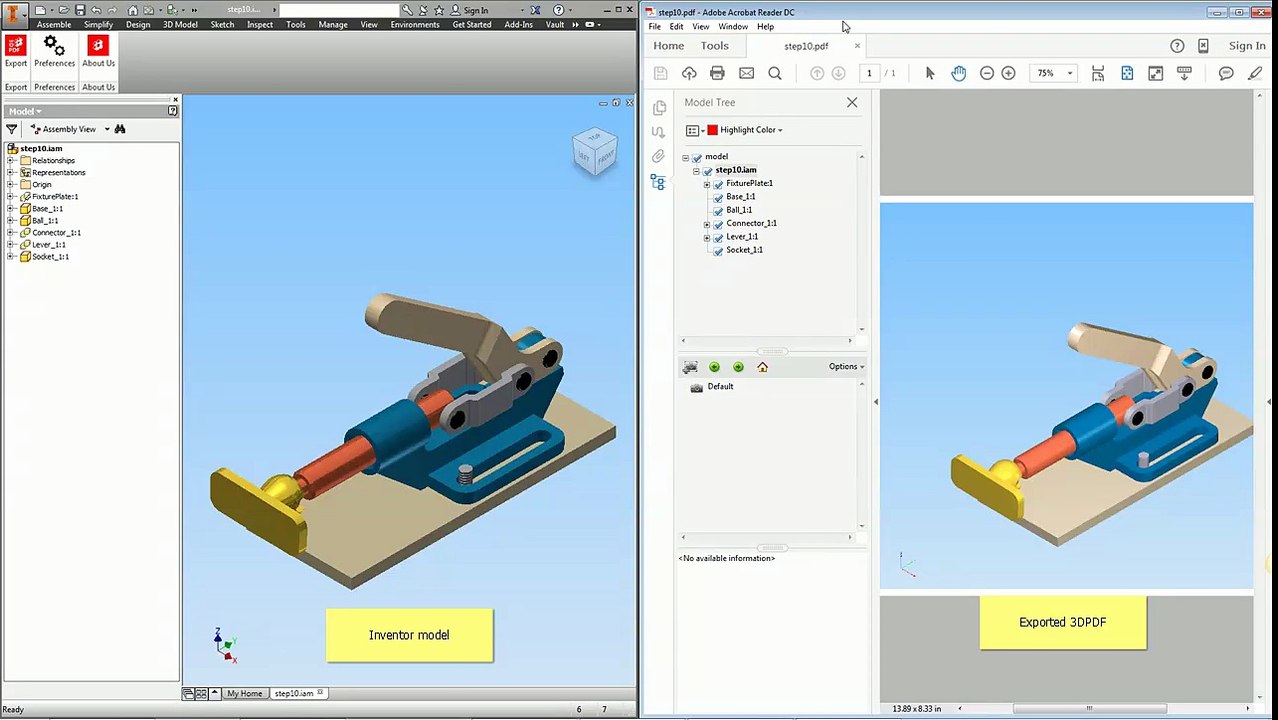1278x720 pixels.
Task: Open the 3D Model ribbon tab
Action: (180, 24)
